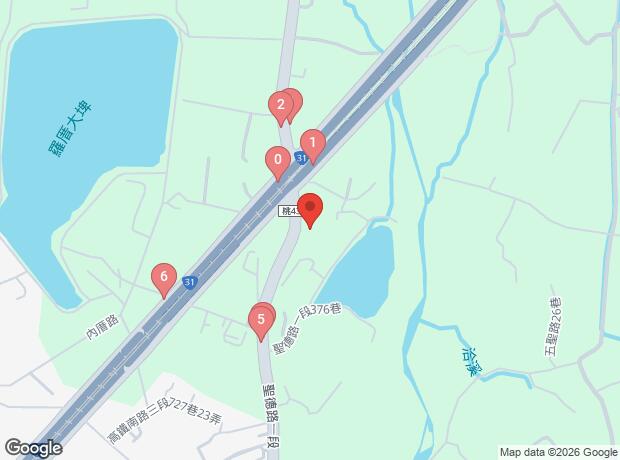Click the Map data ©2026 Google text
Image resolution: width=620 pixels, height=460 pixels.
558,452
